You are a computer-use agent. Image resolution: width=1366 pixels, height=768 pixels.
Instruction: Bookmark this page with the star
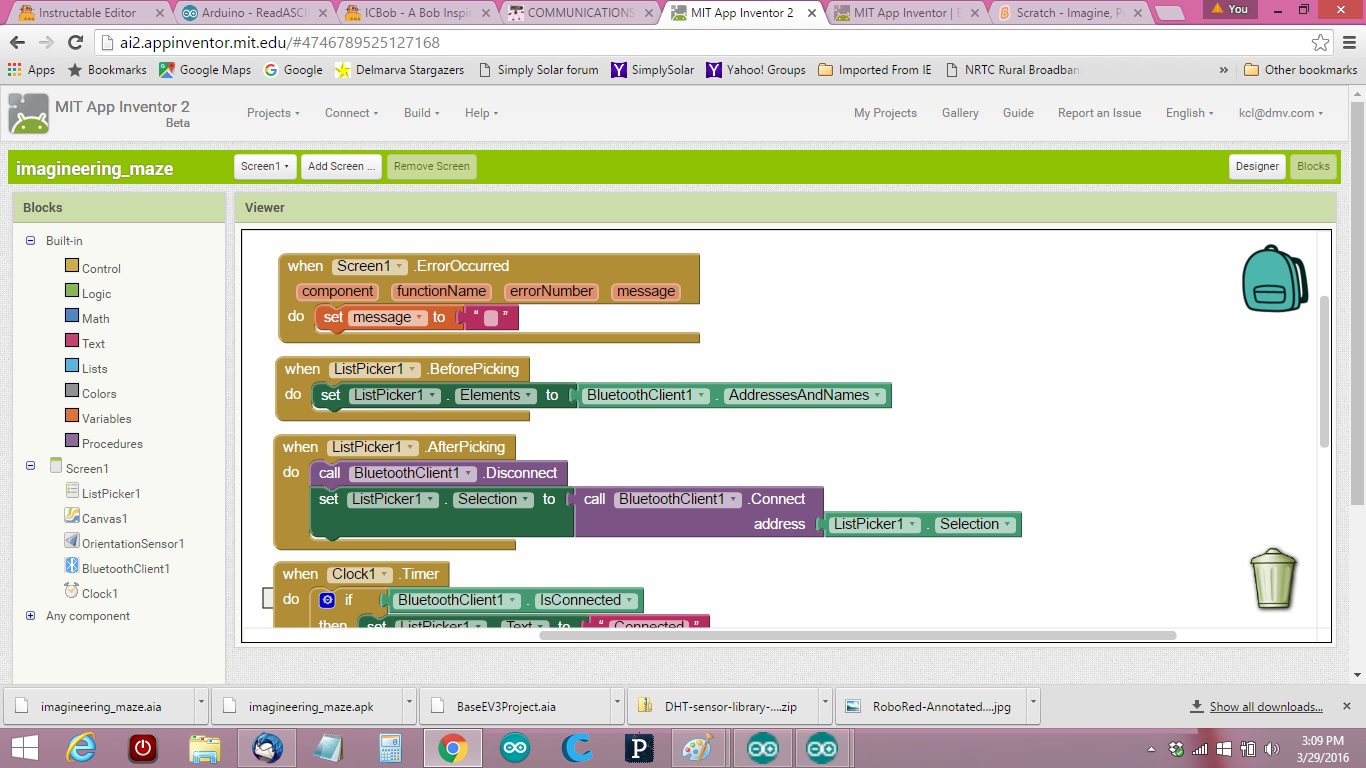[x=1321, y=43]
